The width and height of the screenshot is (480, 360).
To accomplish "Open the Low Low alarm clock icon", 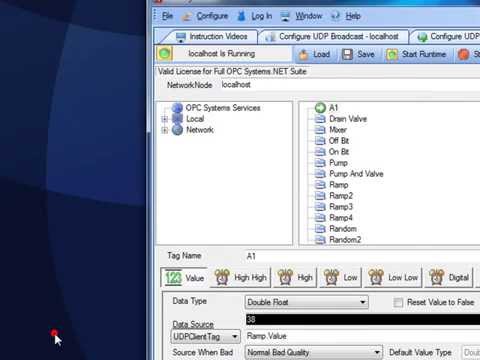I will click(x=376, y=277).
